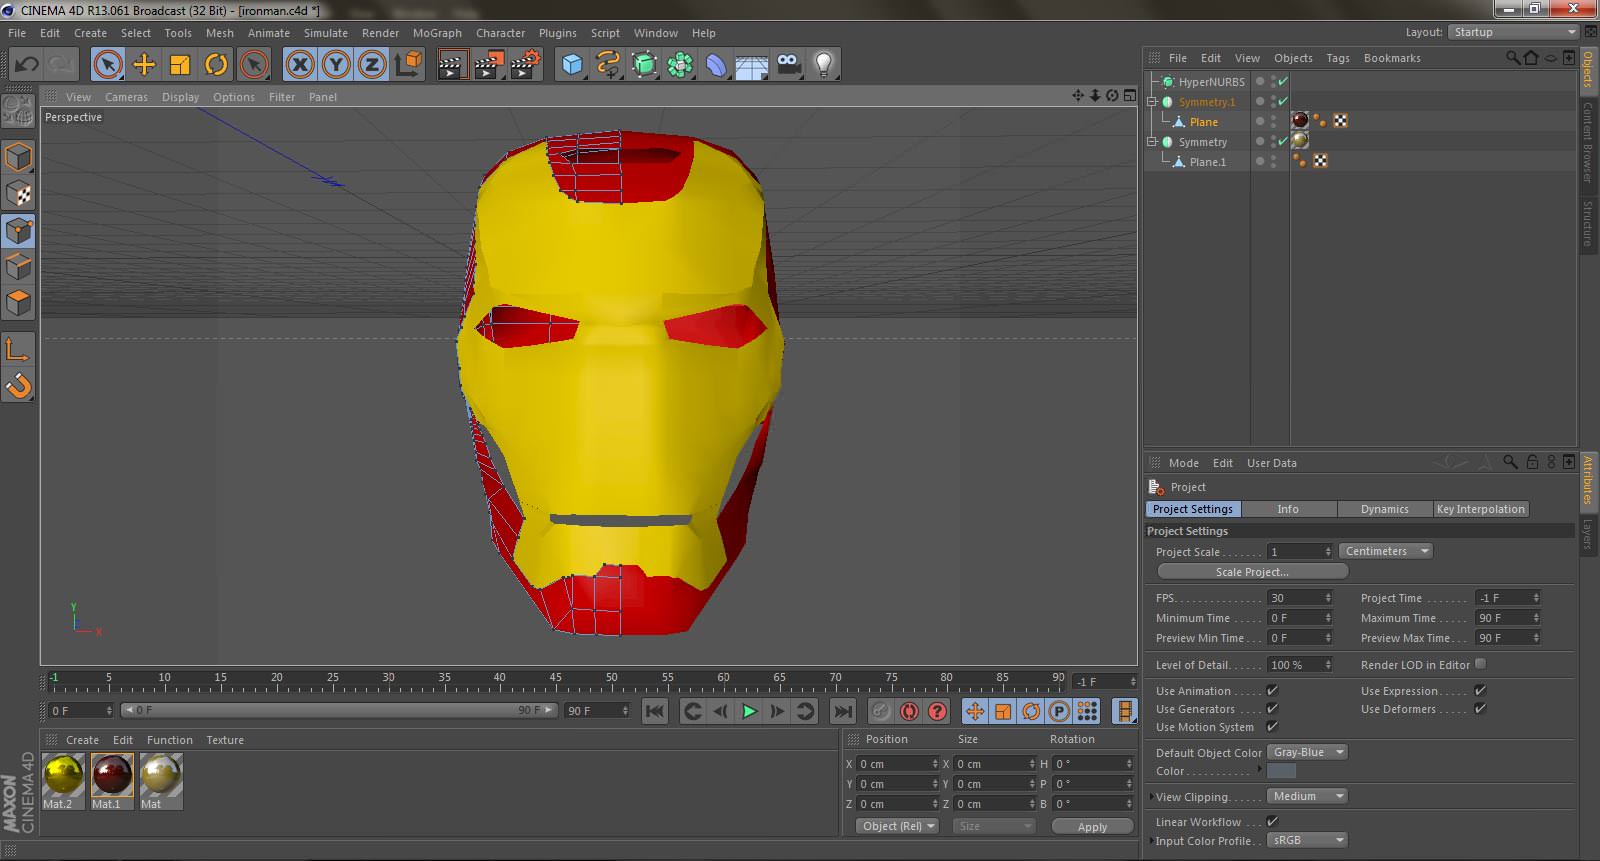Click the light bulb Light icon
Viewport: 1600px width, 861px height.
coord(823,65)
